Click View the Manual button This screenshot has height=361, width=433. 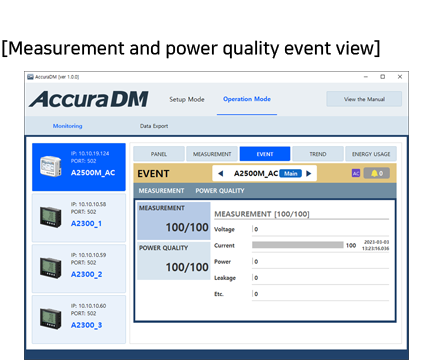coord(364,99)
